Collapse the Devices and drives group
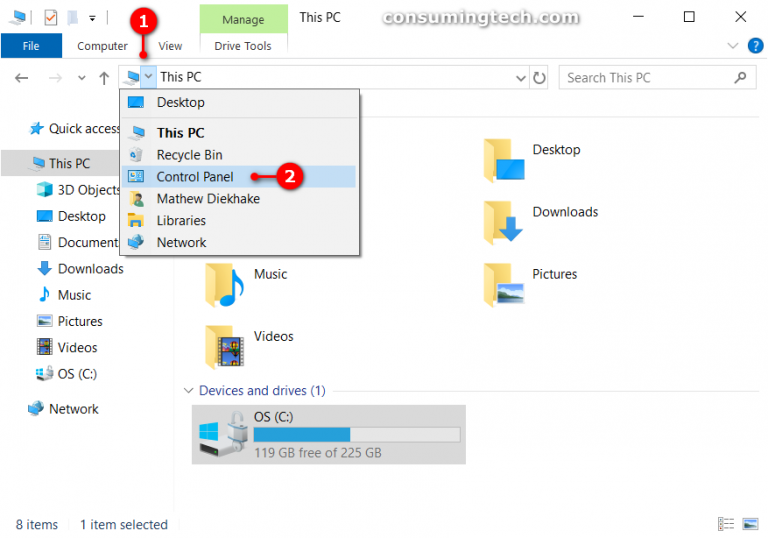 [x=188, y=391]
